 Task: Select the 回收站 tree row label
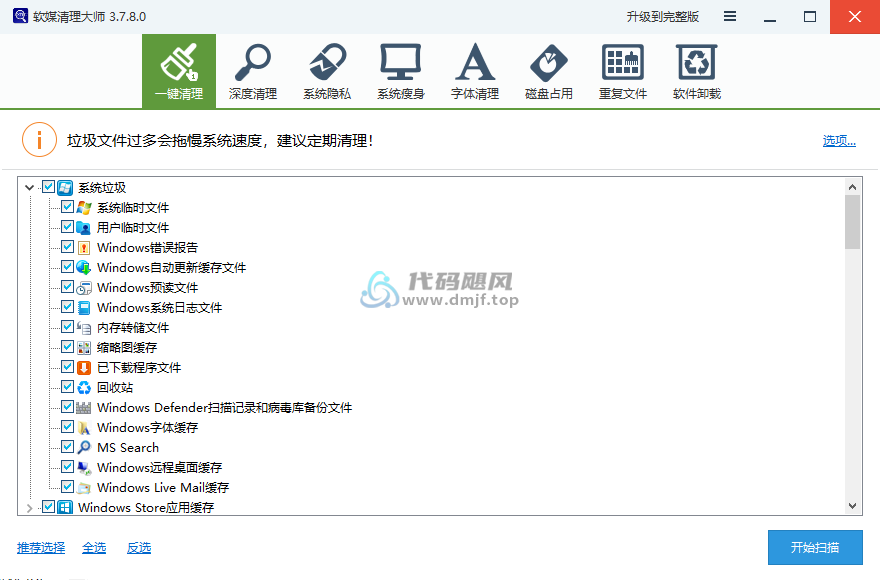pos(115,387)
